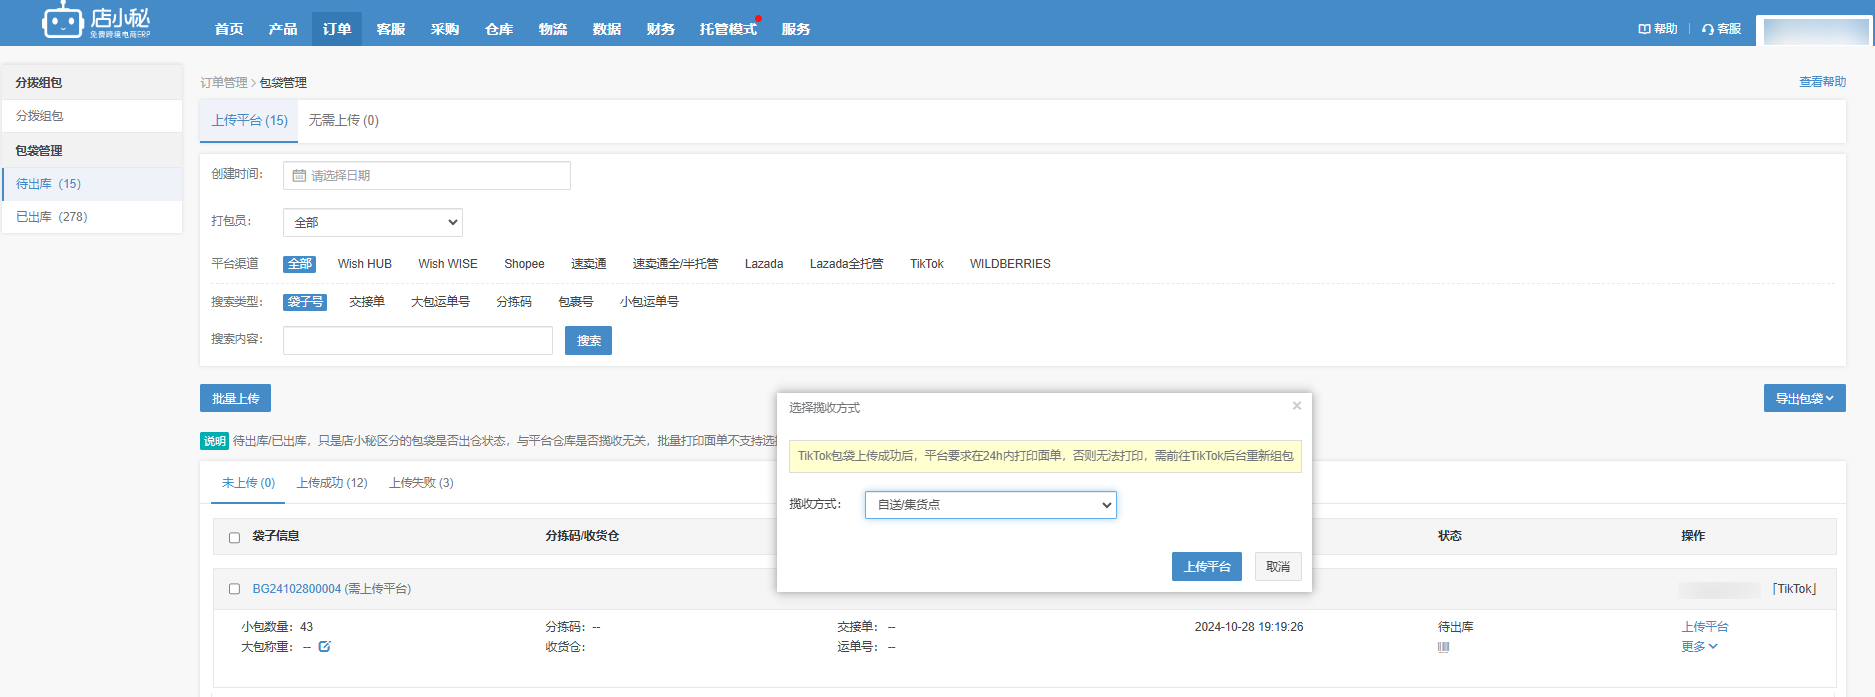Choose 小包运单号 as search type

pyautogui.click(x=649, y=302)
